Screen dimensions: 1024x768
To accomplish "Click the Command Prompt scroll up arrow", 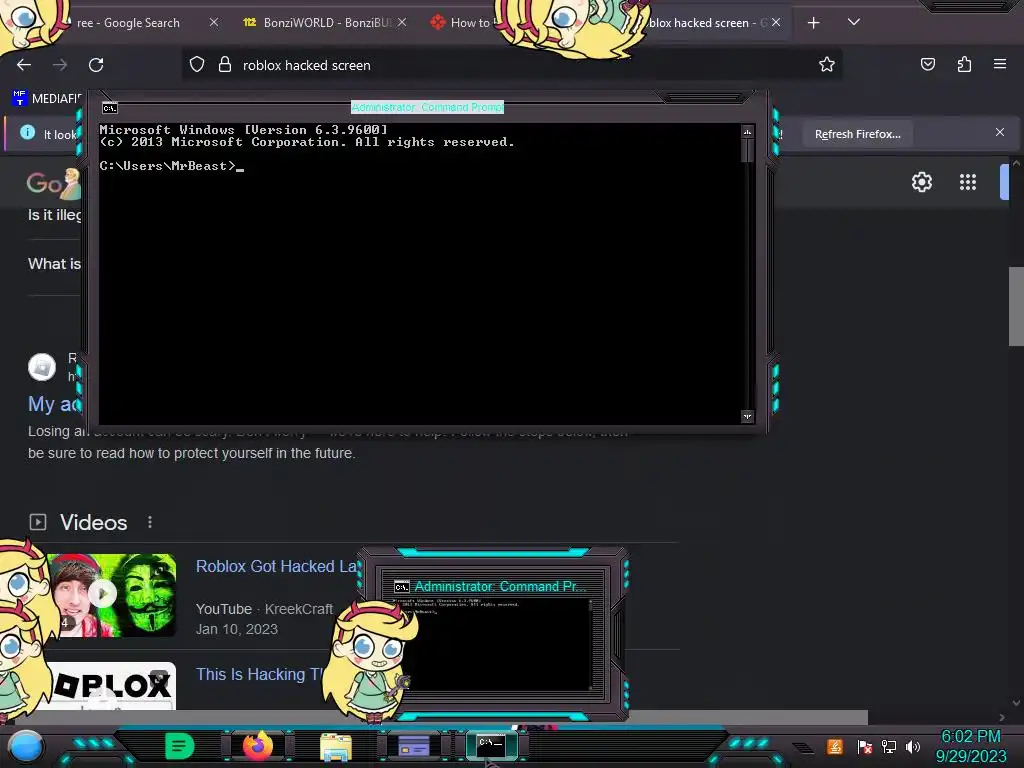I will pyautogui.click(x=748, y=132).
